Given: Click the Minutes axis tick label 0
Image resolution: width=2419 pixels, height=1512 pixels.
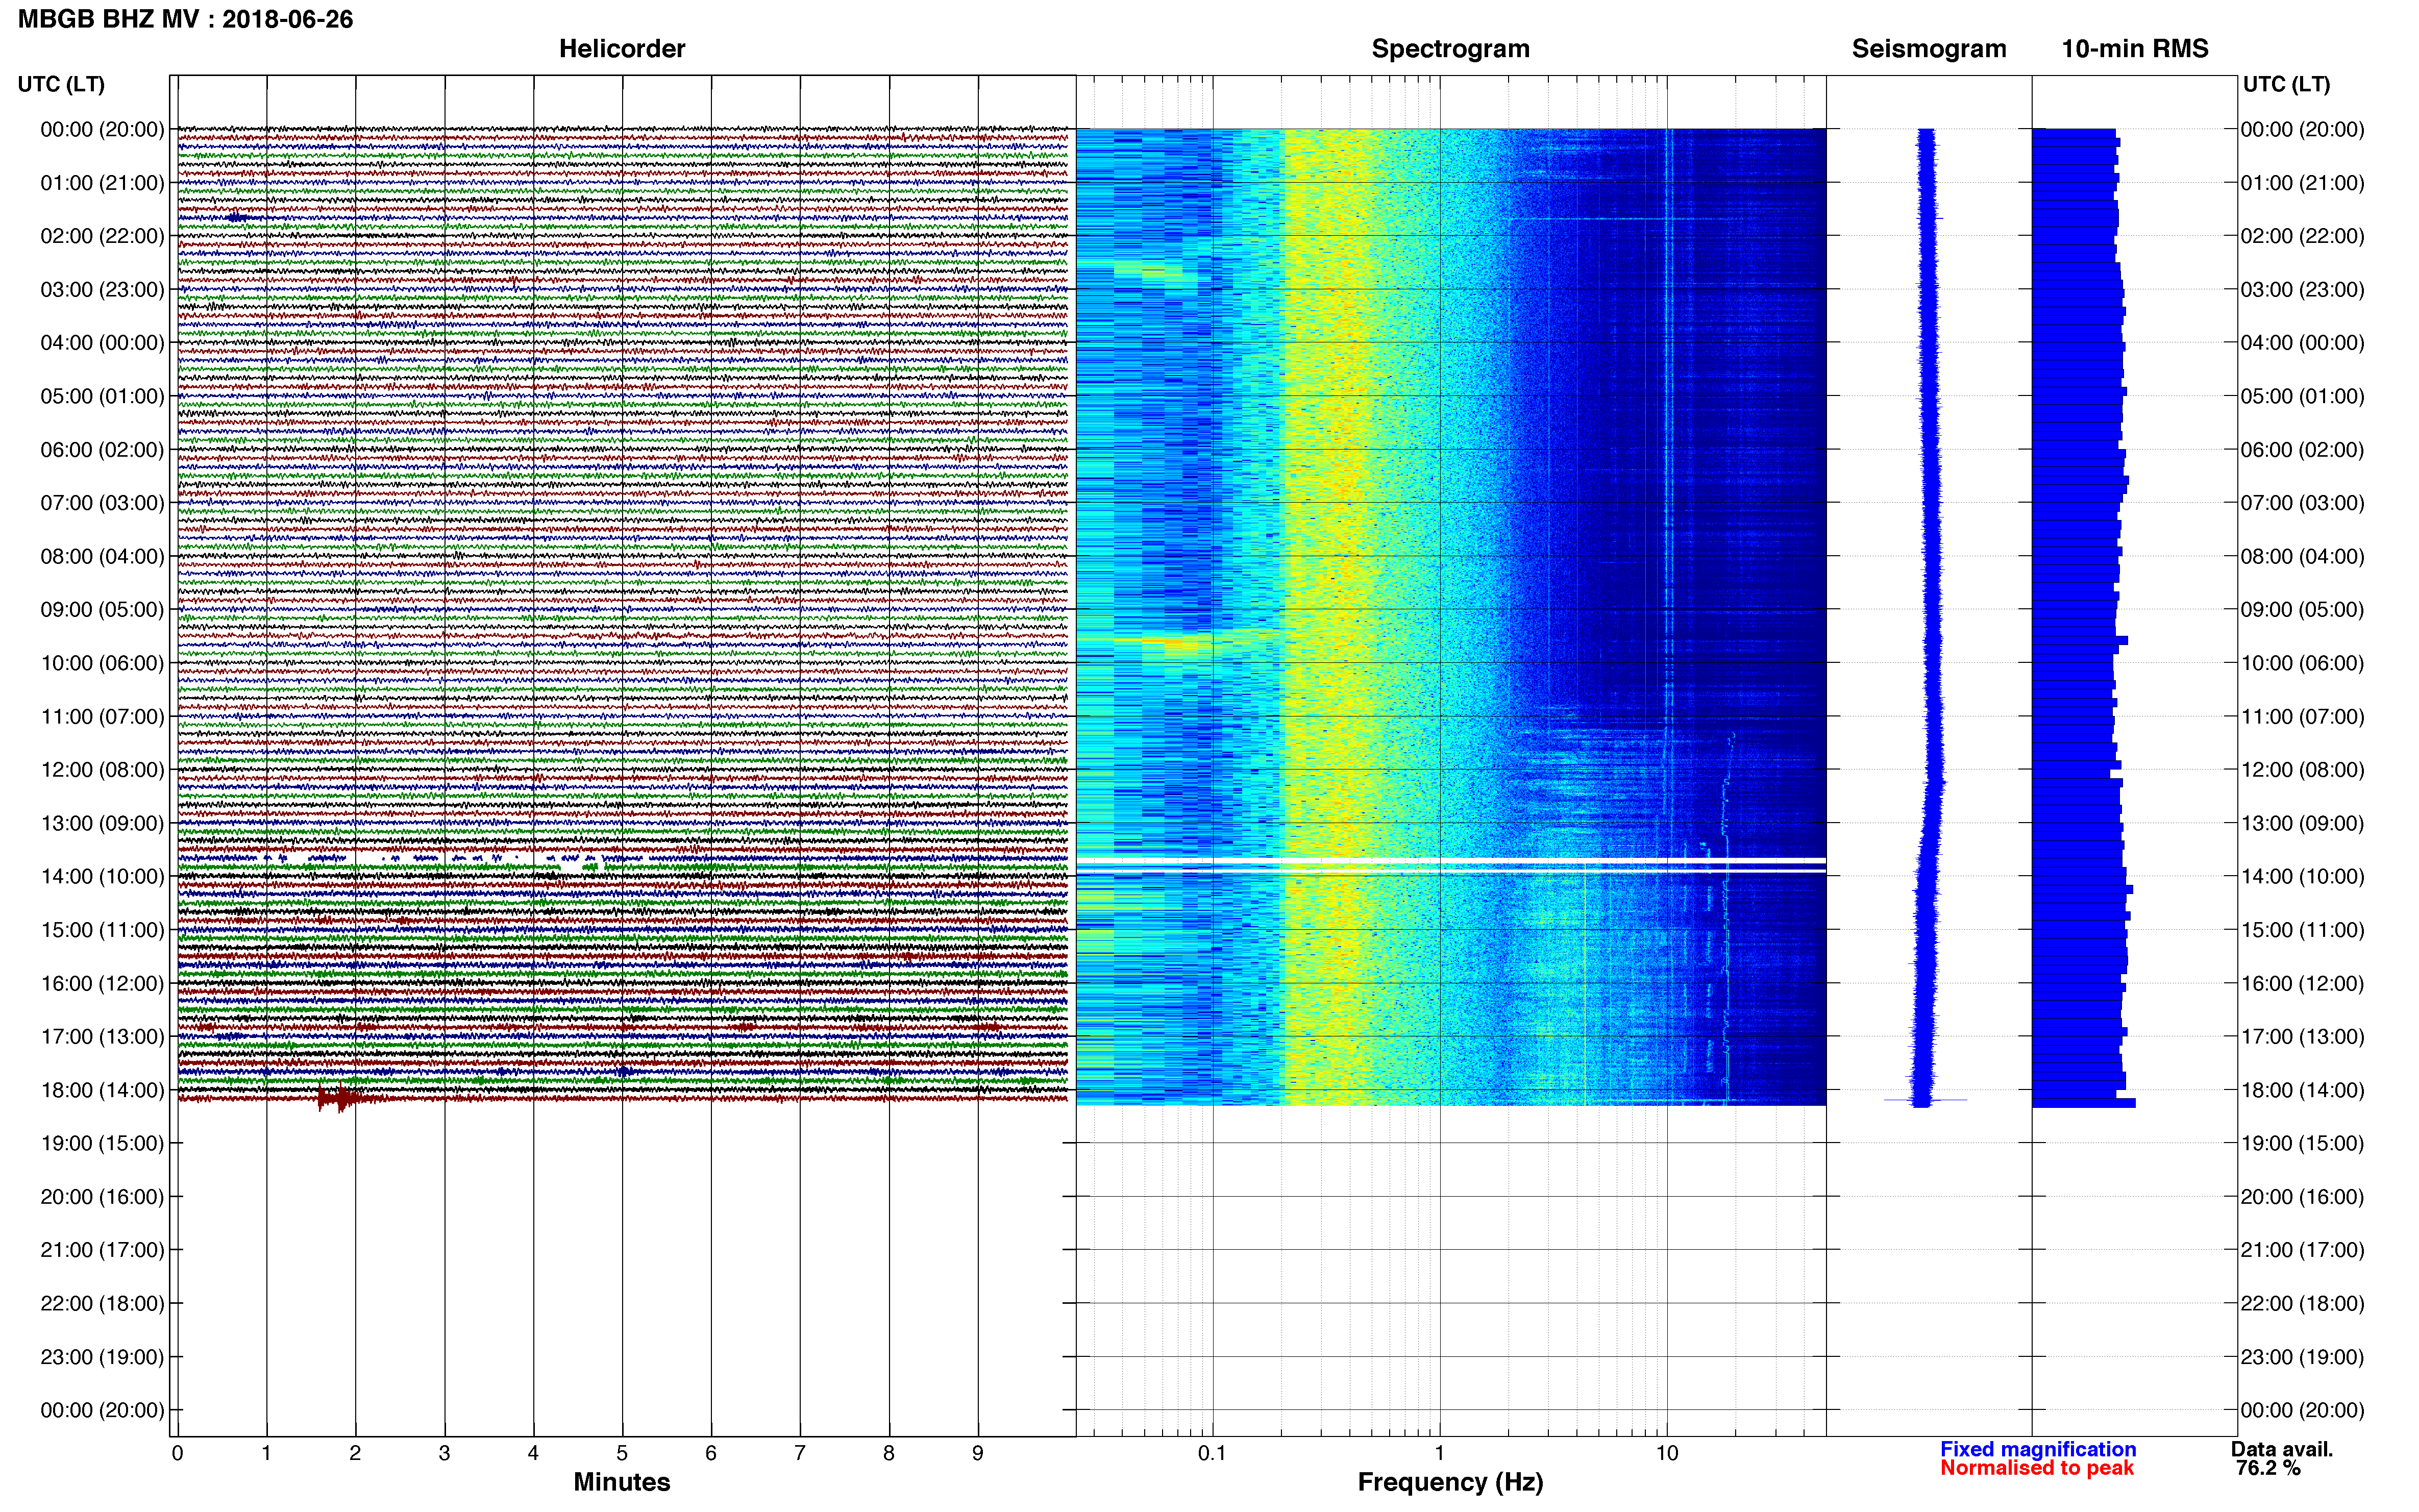Looking at the screenshot, I should point(177,1453).
